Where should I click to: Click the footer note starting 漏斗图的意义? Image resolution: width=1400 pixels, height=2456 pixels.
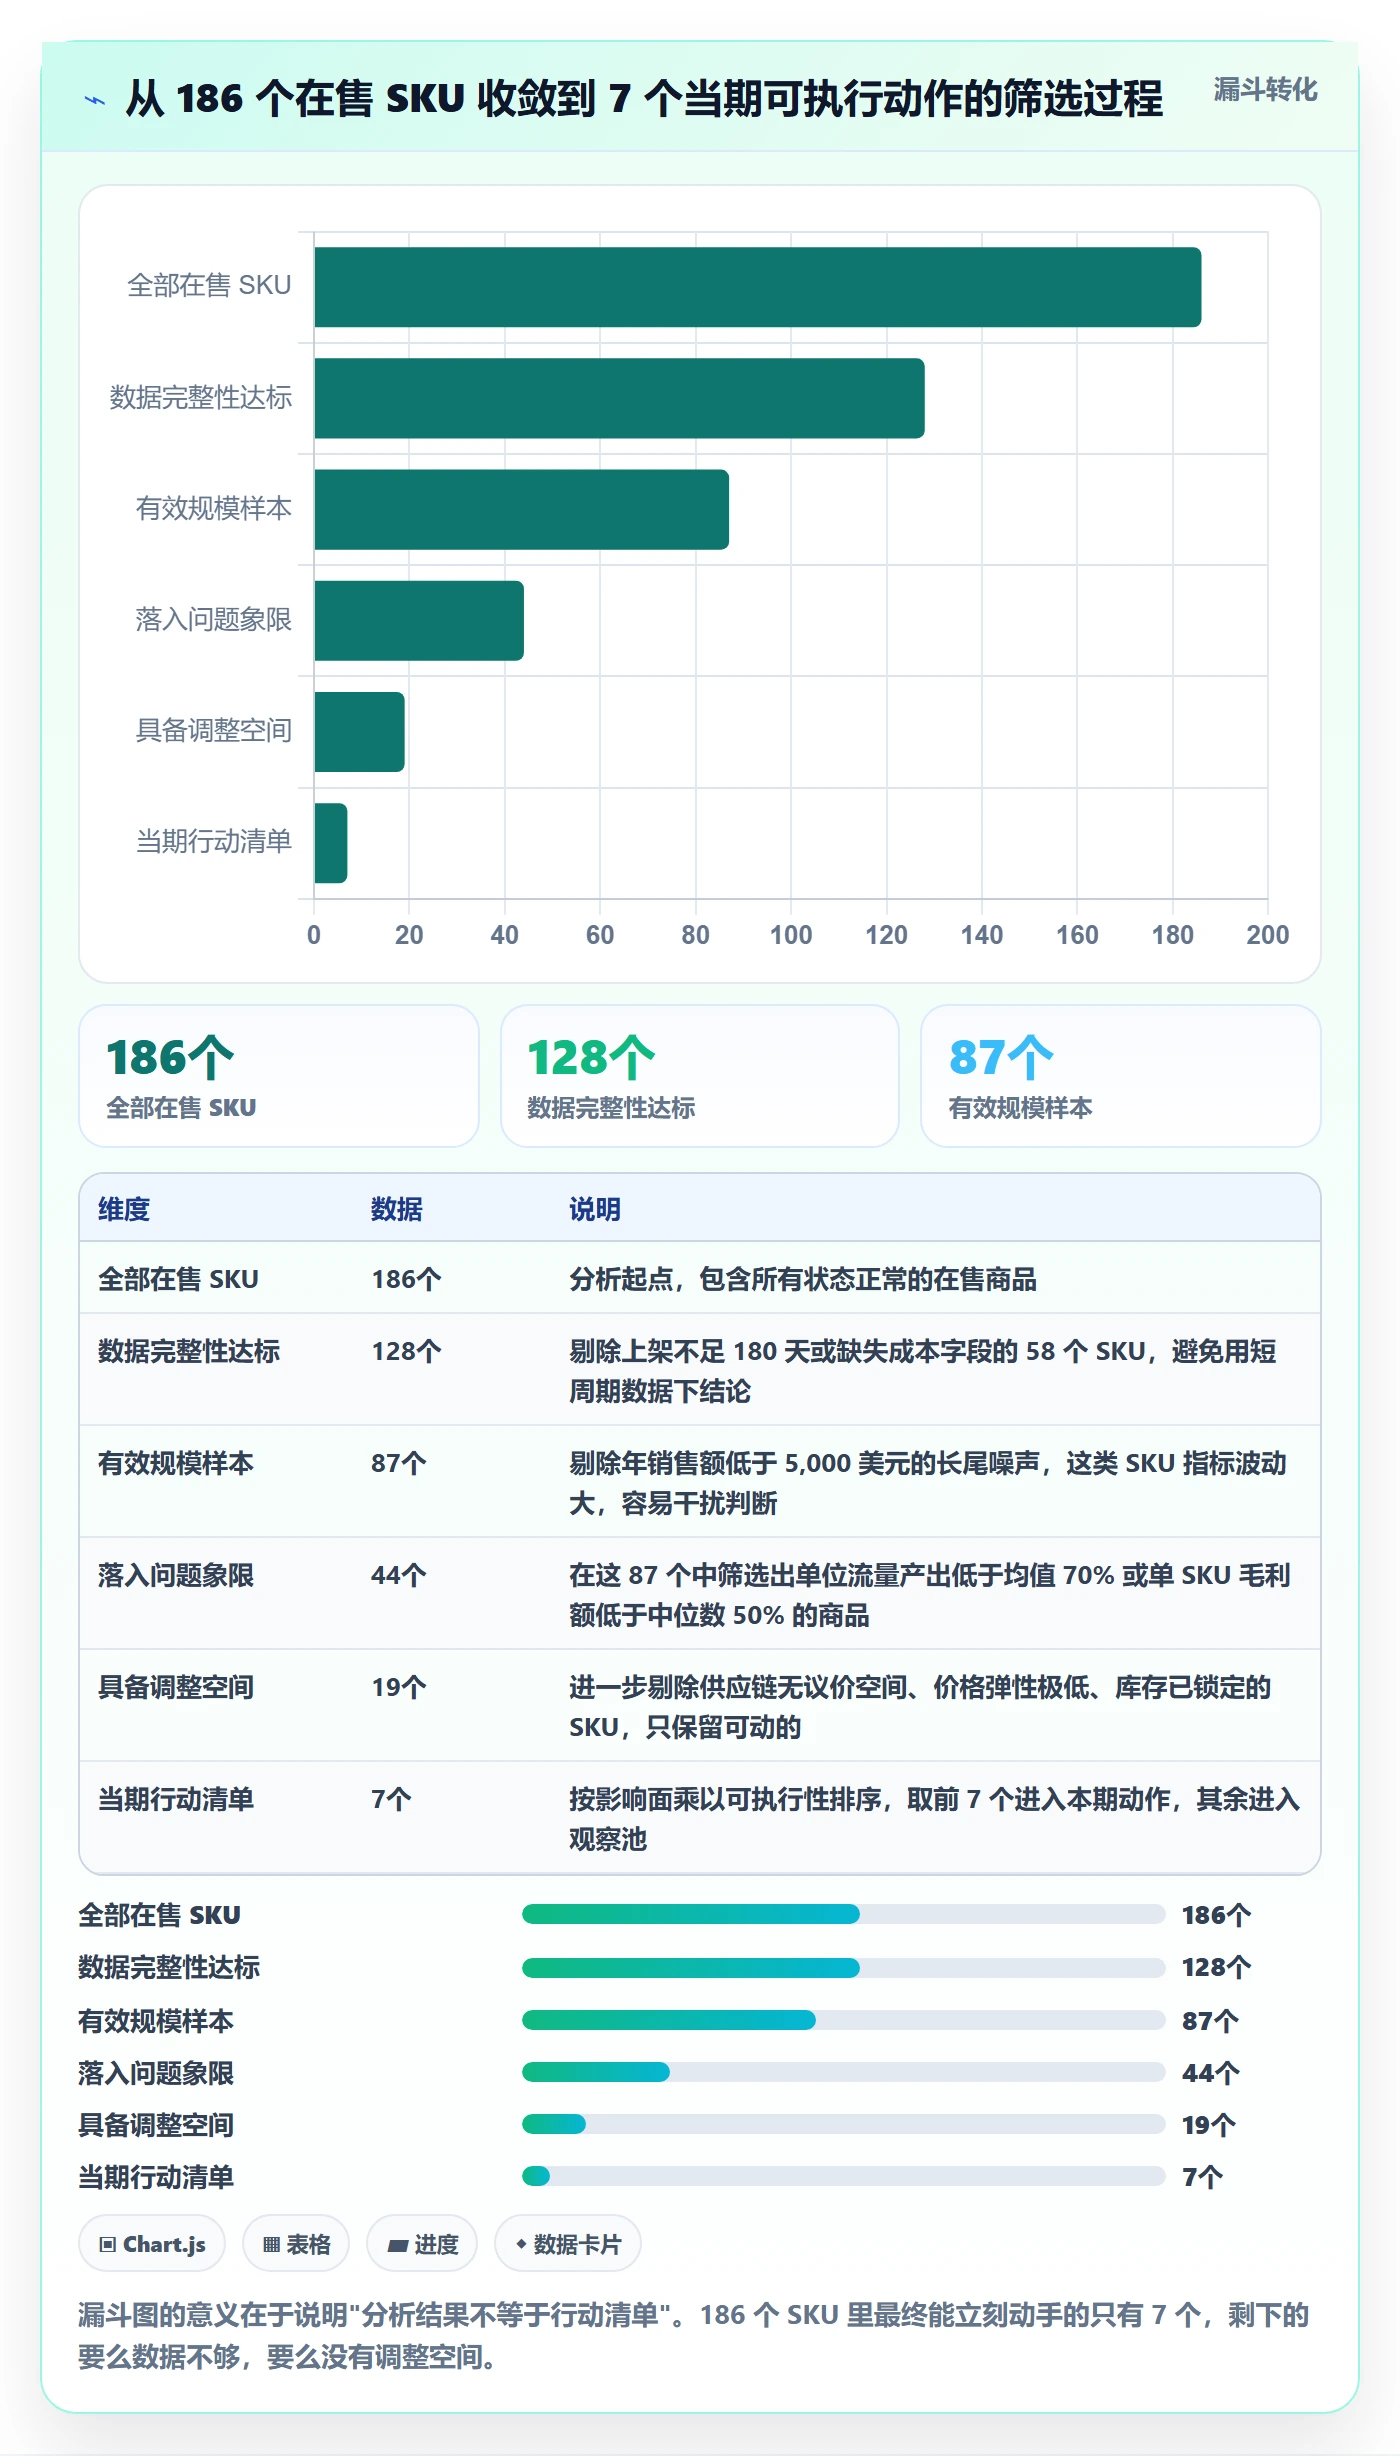(694, 2335)
